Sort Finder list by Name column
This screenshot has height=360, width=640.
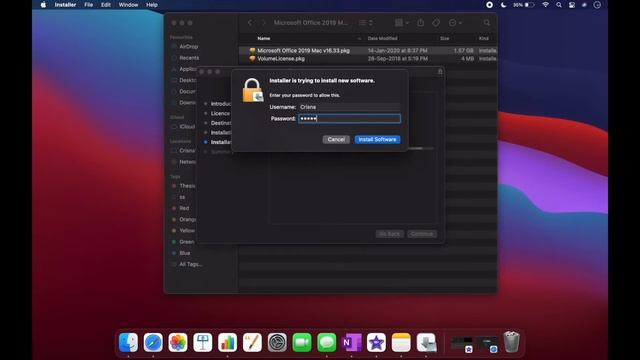(264, 38)
